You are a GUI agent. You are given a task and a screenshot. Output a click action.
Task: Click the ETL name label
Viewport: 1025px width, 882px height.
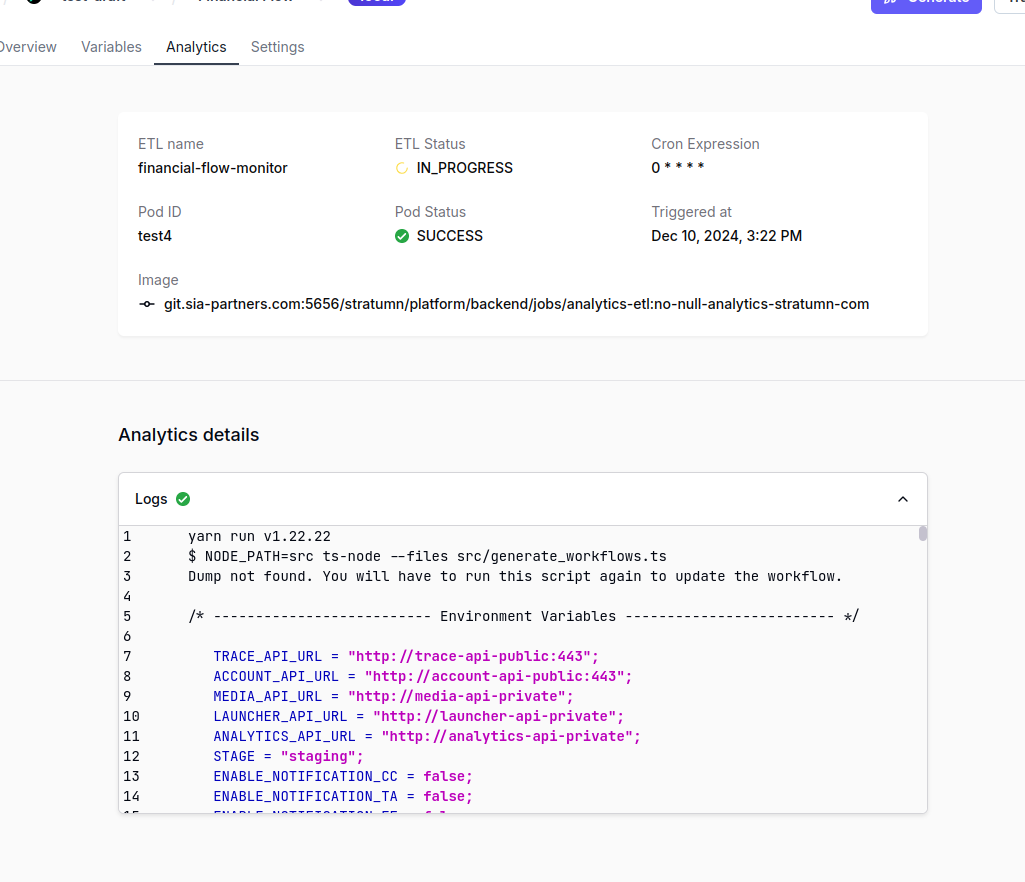point(171,144)
